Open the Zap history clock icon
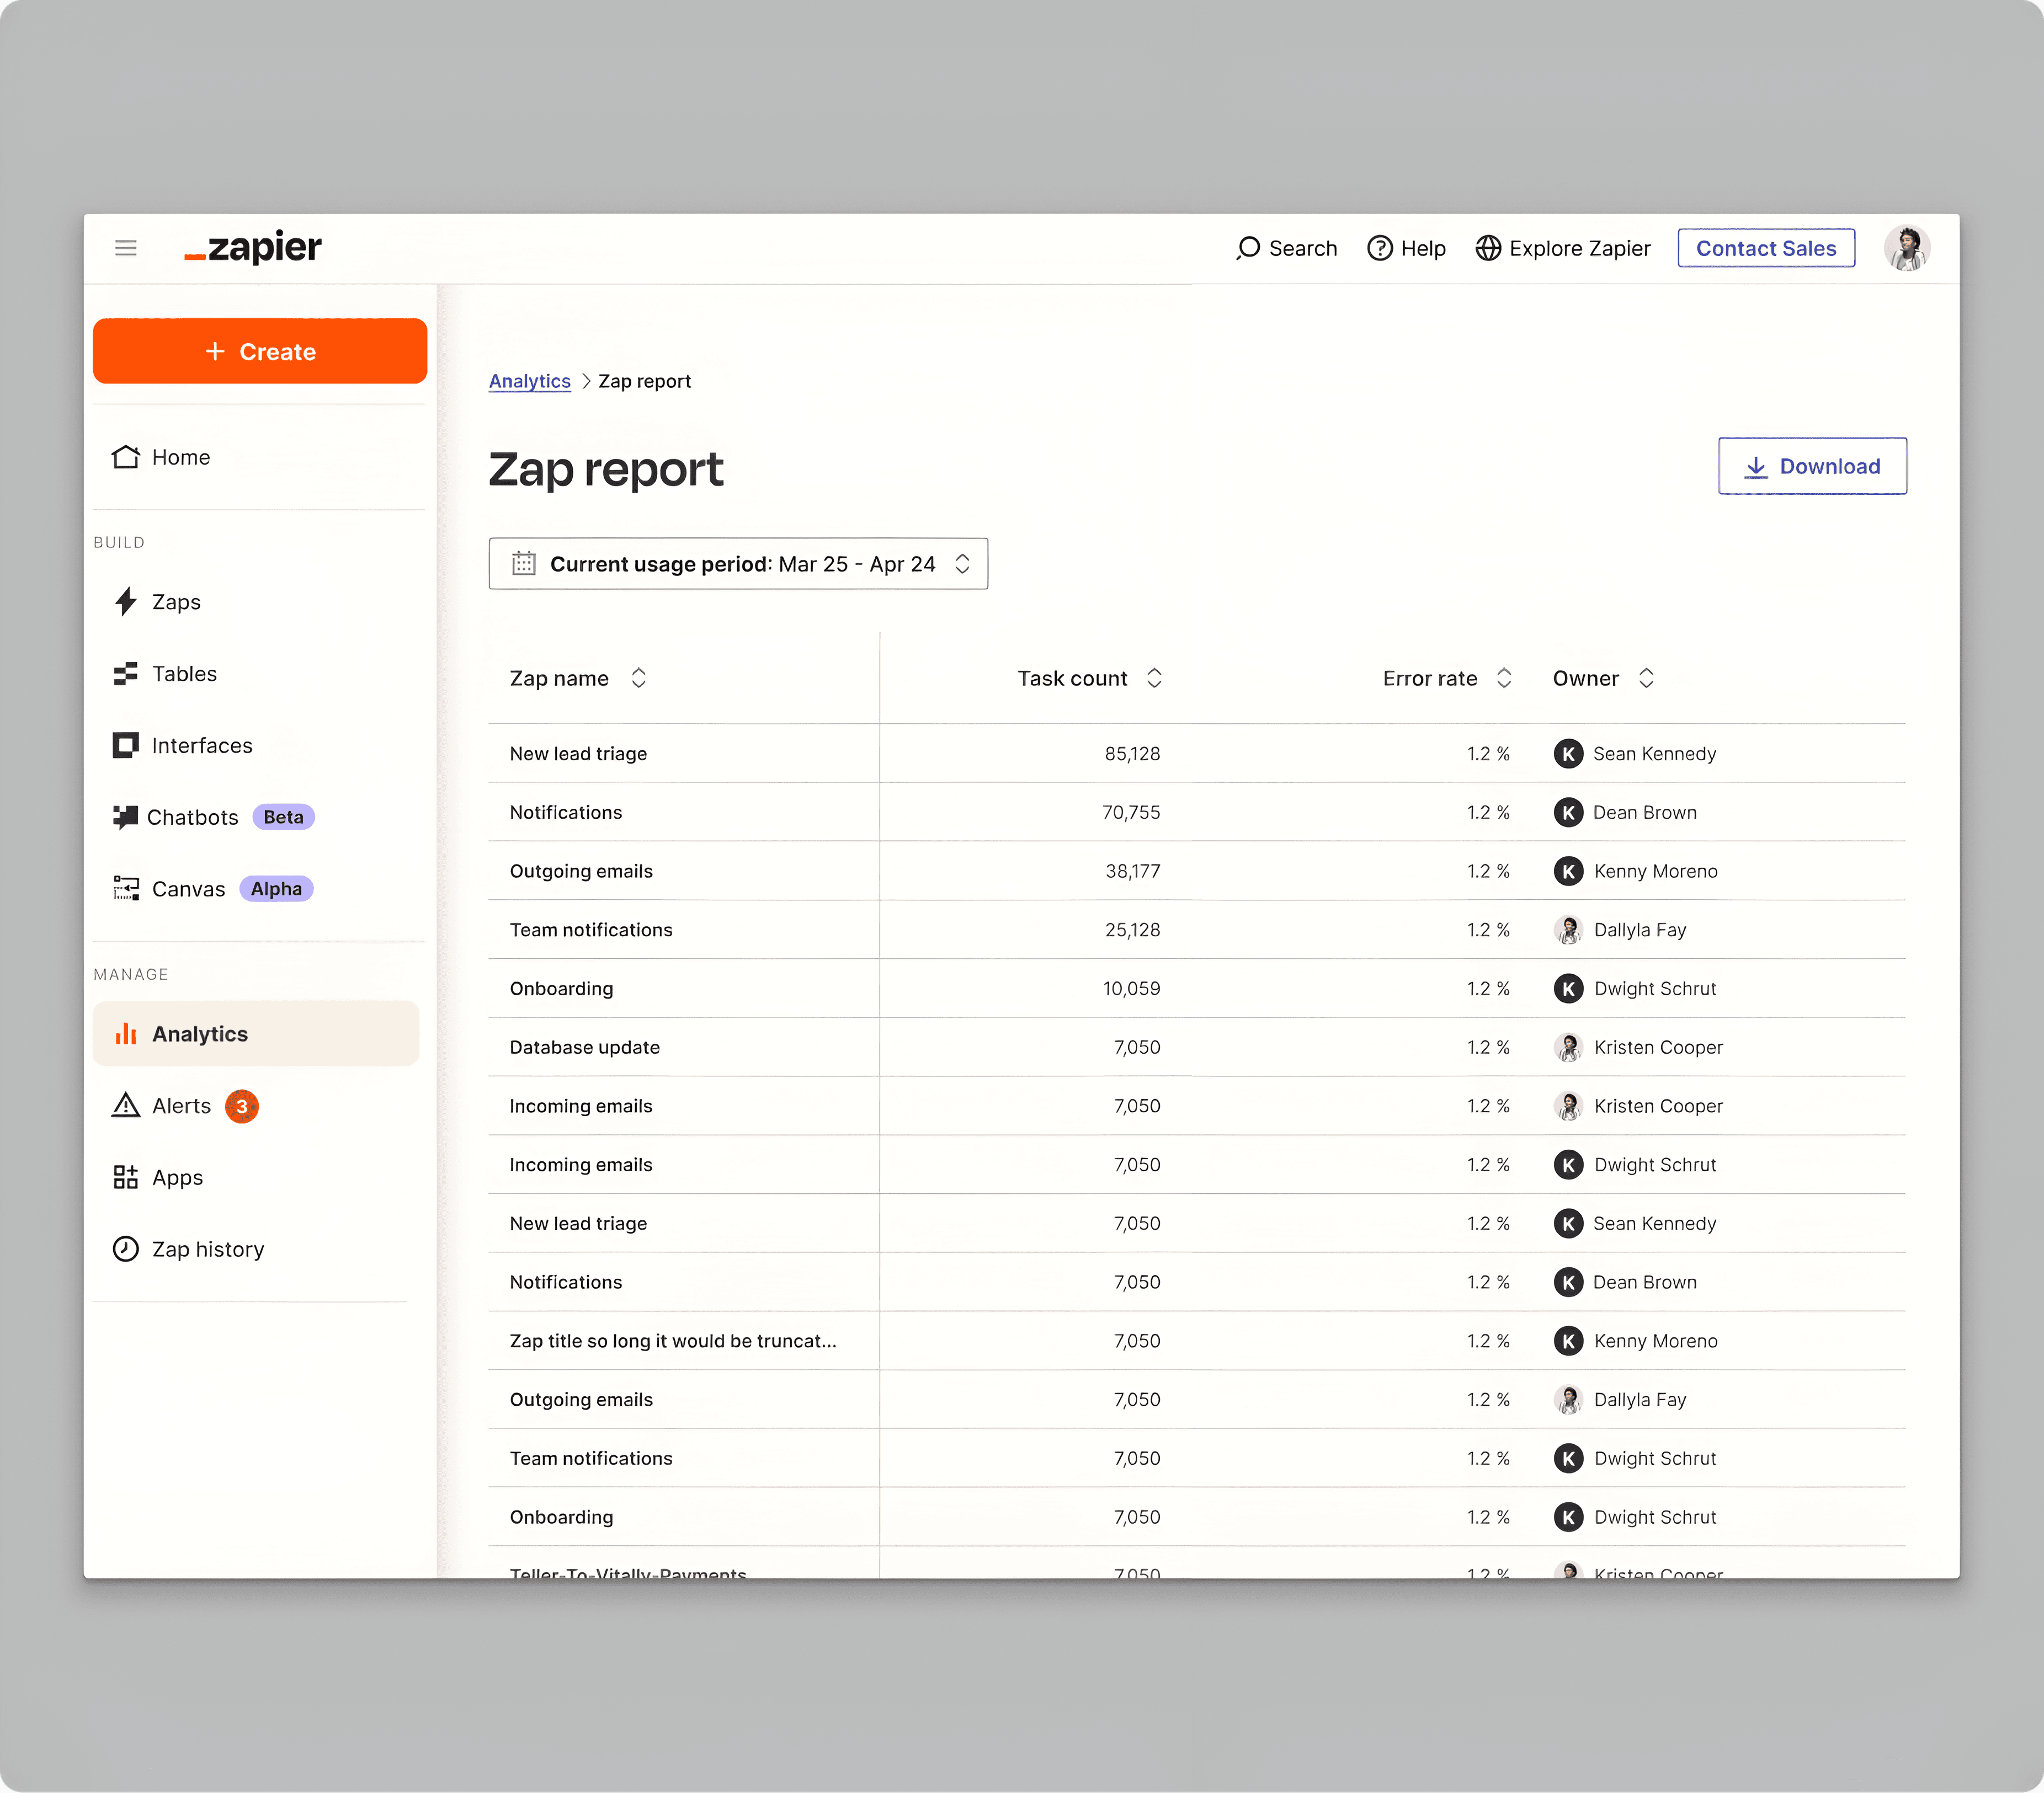The width and height of the screenshot is (2044, 1793). (125, 1249)
